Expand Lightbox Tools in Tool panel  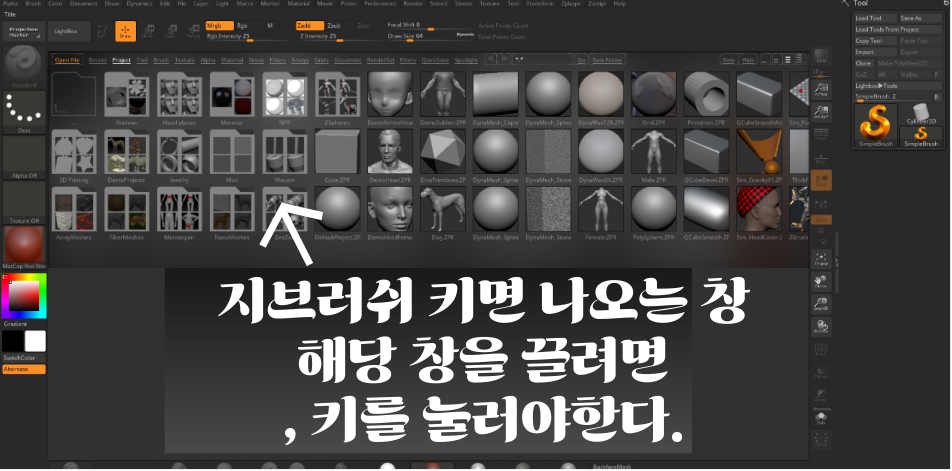[898, 86]
